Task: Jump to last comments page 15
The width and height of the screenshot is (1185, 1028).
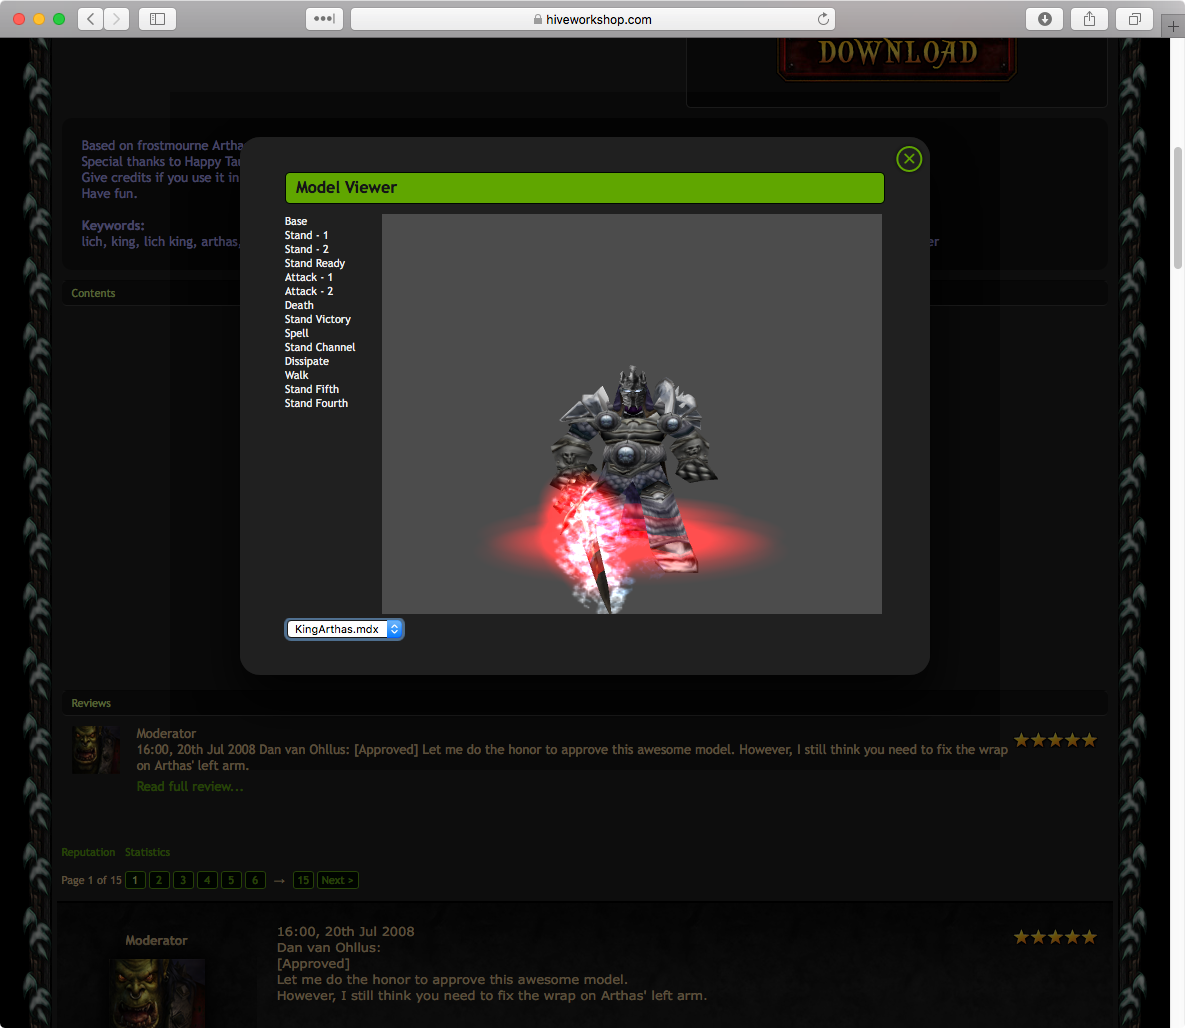Action: (x=303, y=880)
